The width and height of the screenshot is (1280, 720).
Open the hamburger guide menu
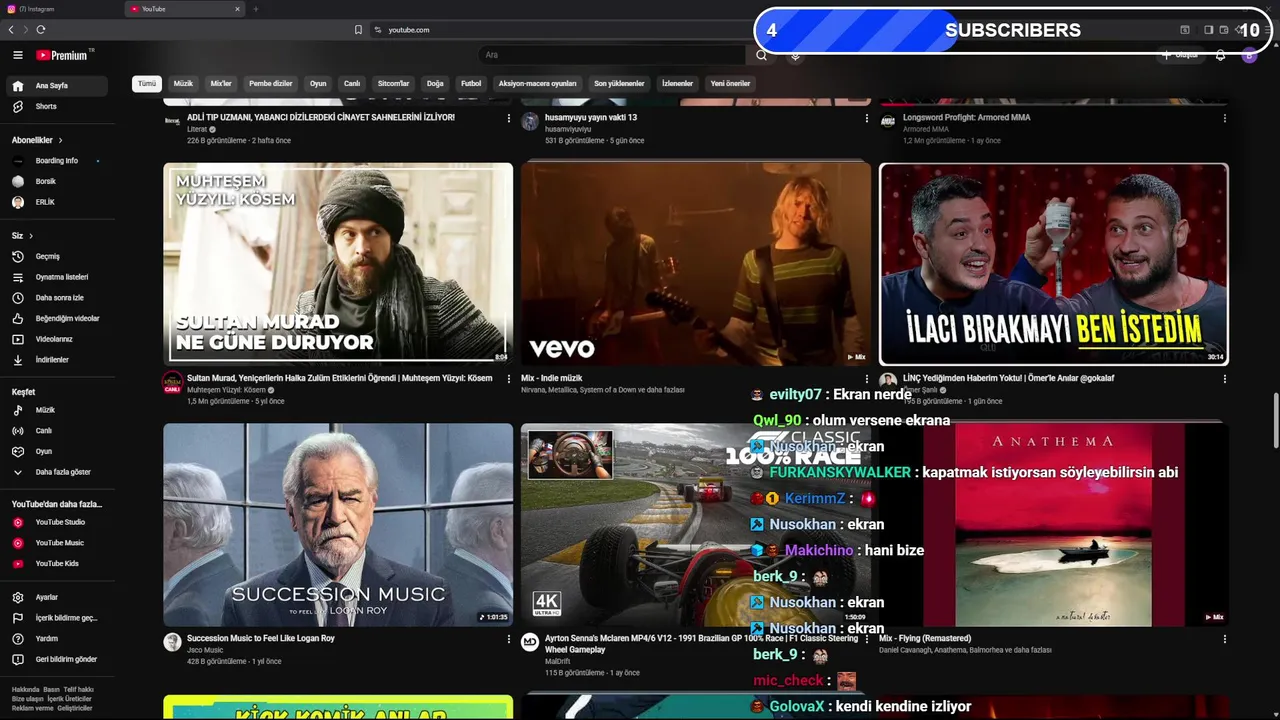tap(17, 55)
